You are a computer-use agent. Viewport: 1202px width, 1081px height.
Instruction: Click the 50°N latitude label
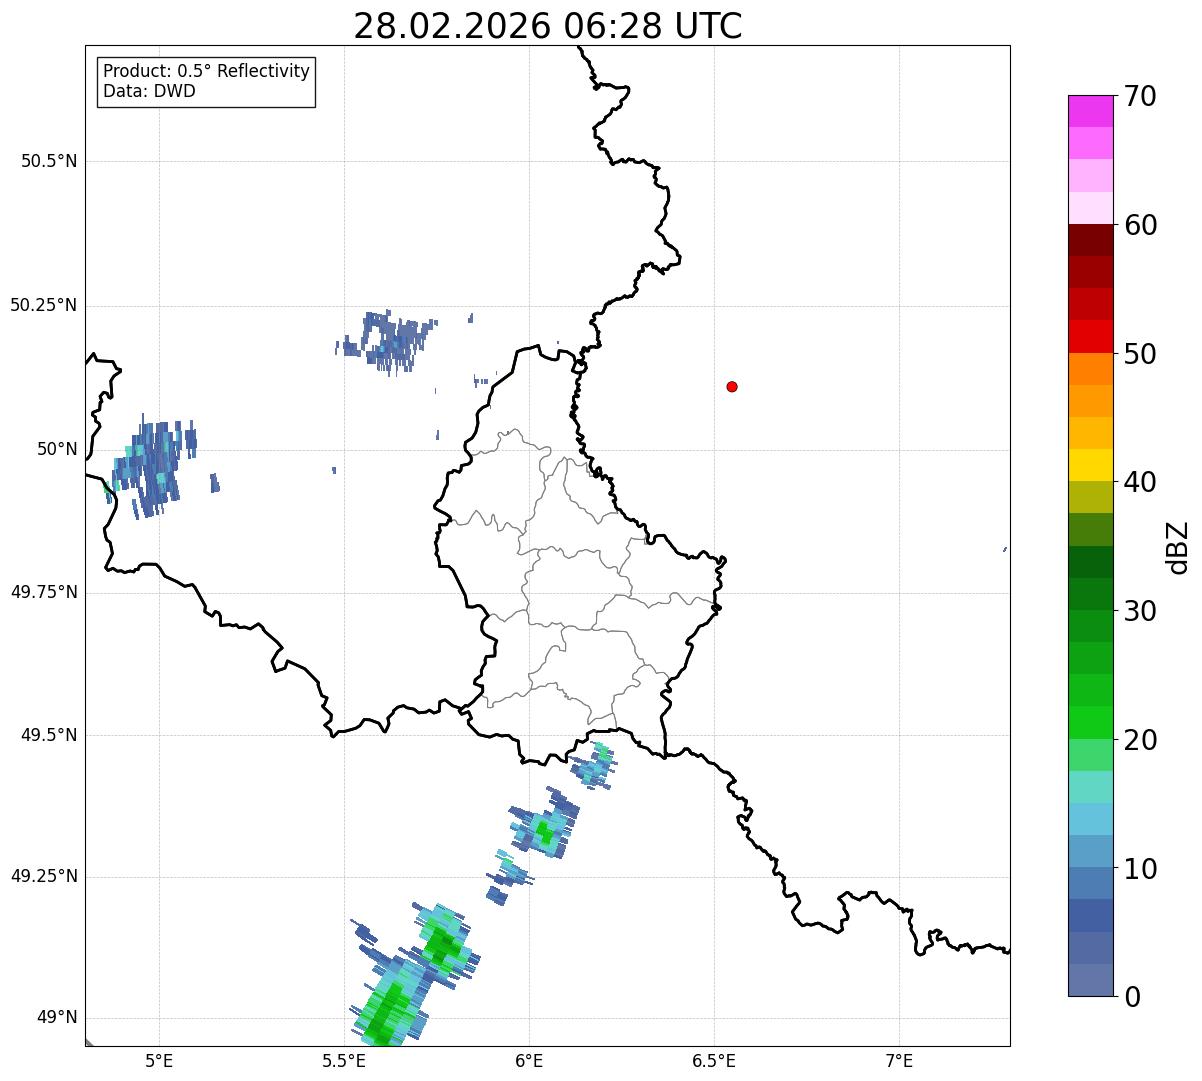click(57, 449)
